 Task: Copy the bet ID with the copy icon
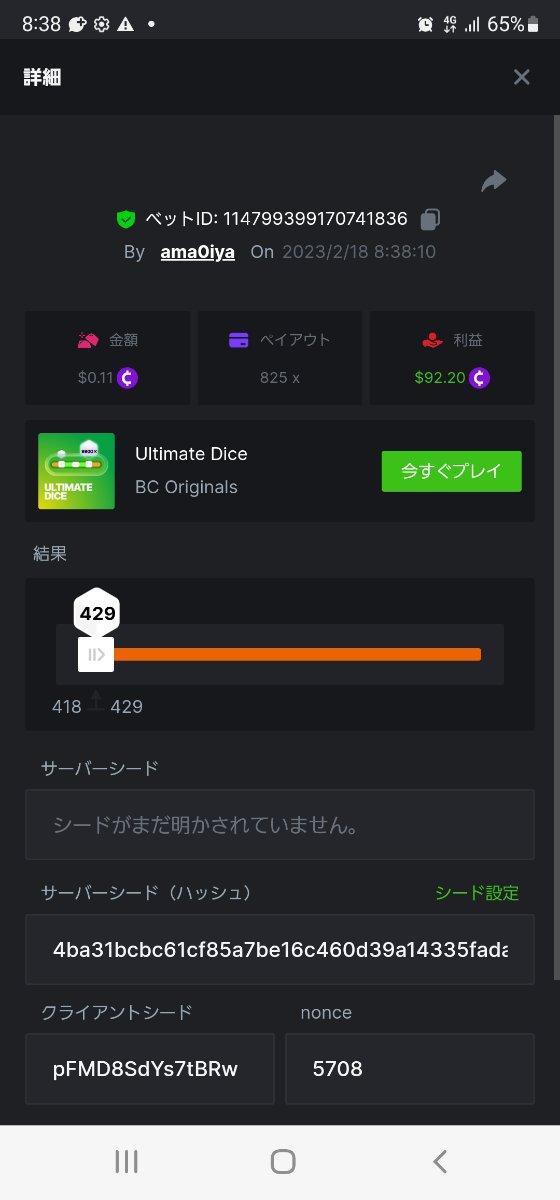click(x=430, y=218)
